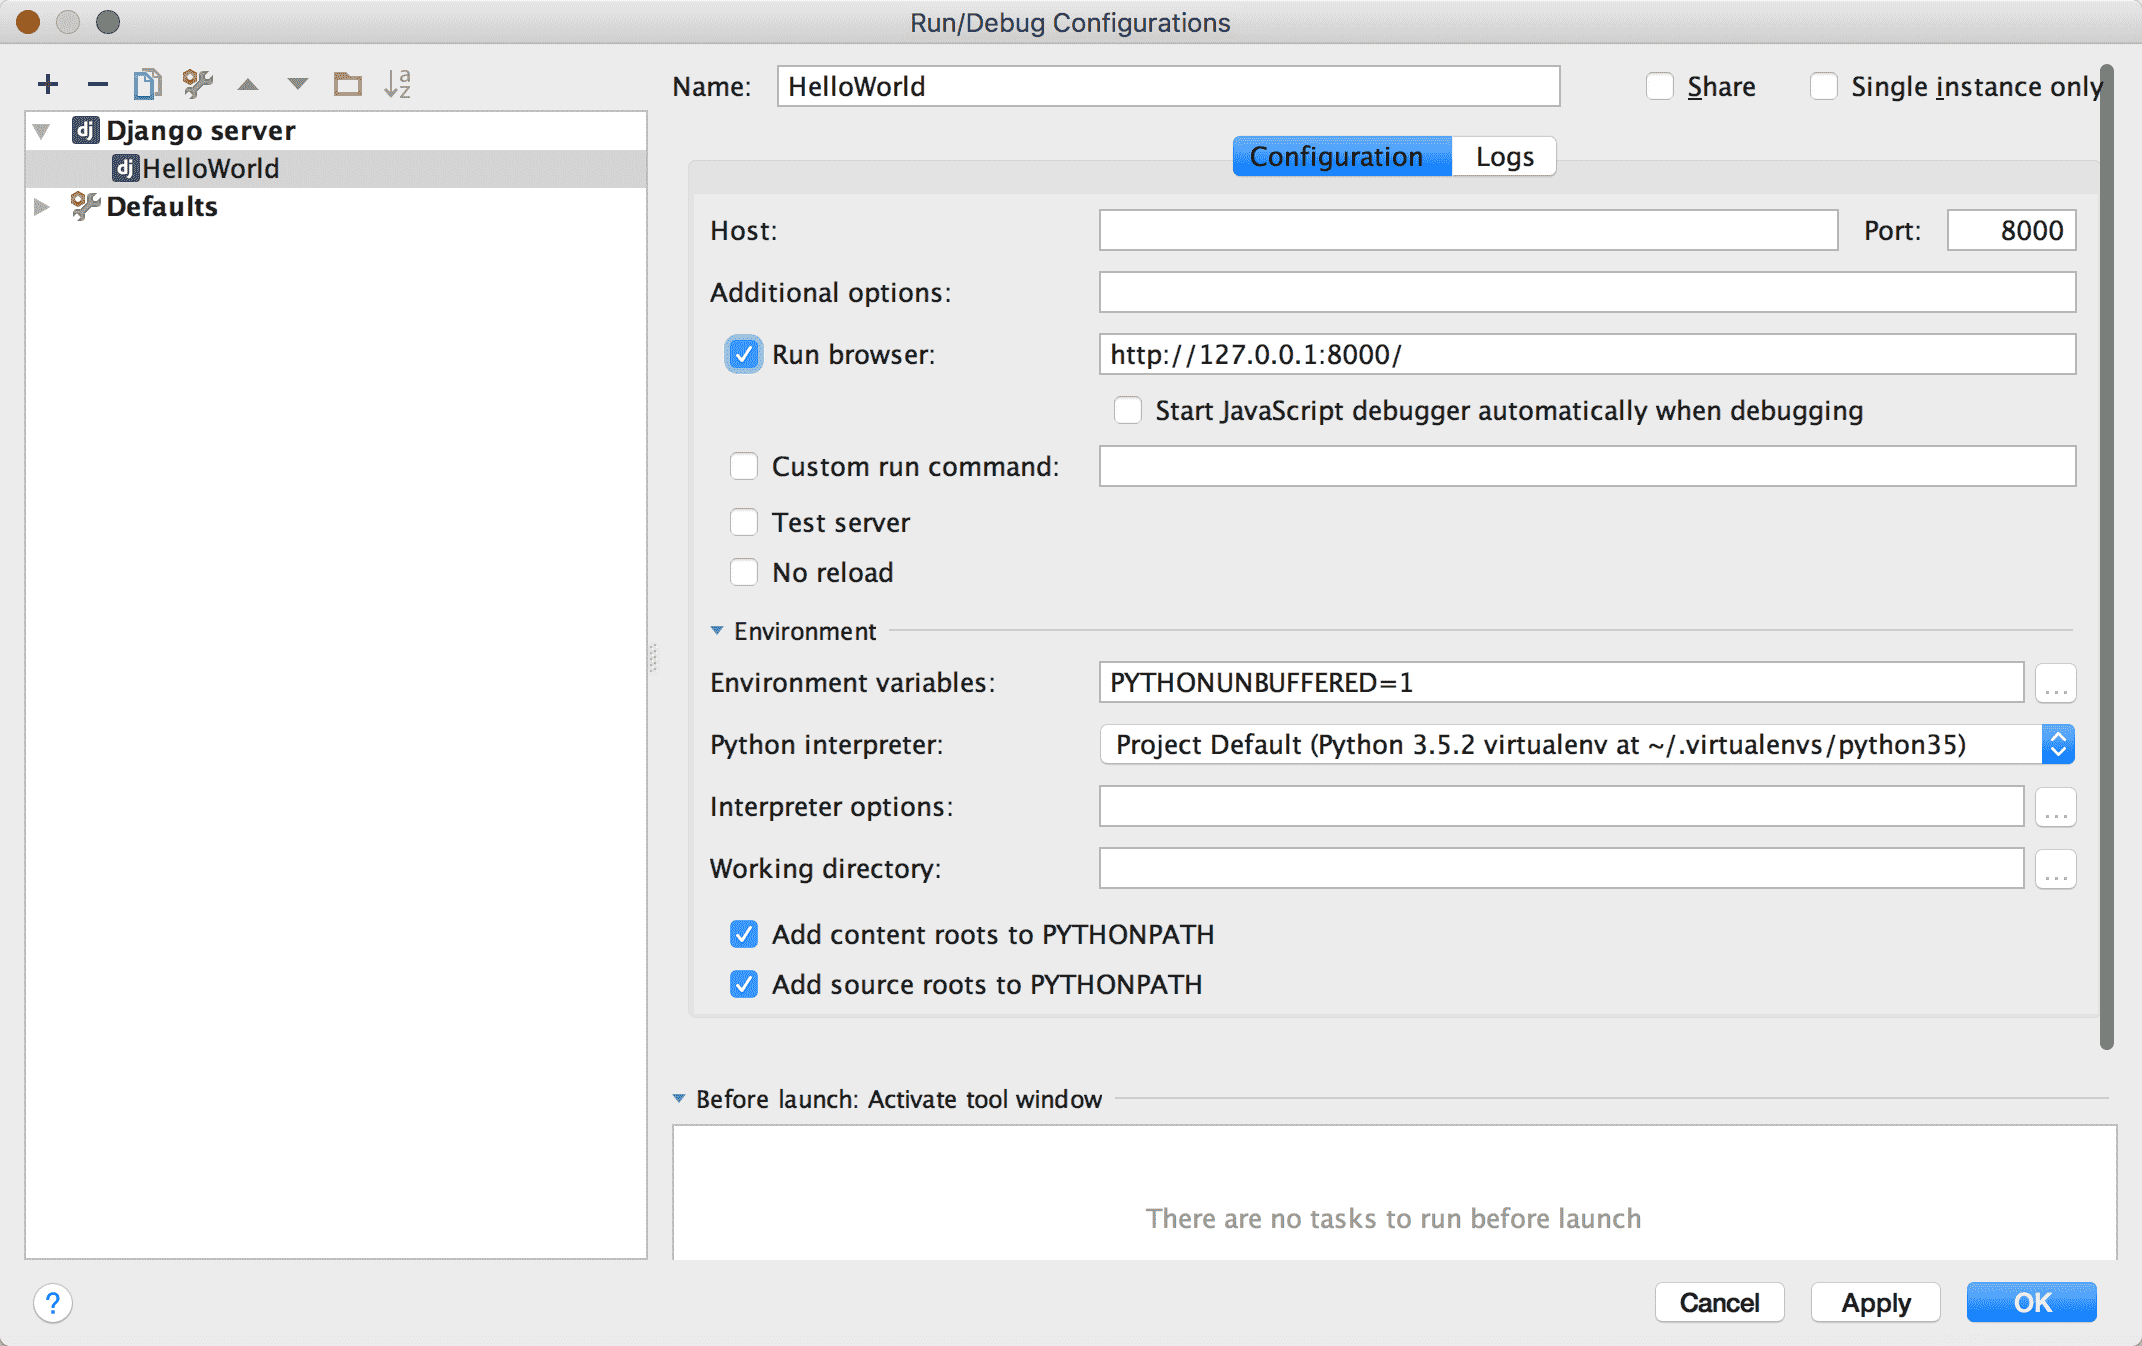Select HelloWorld configuration in tree
The image size is (2142, 1346).
click(x=336, y=169)
